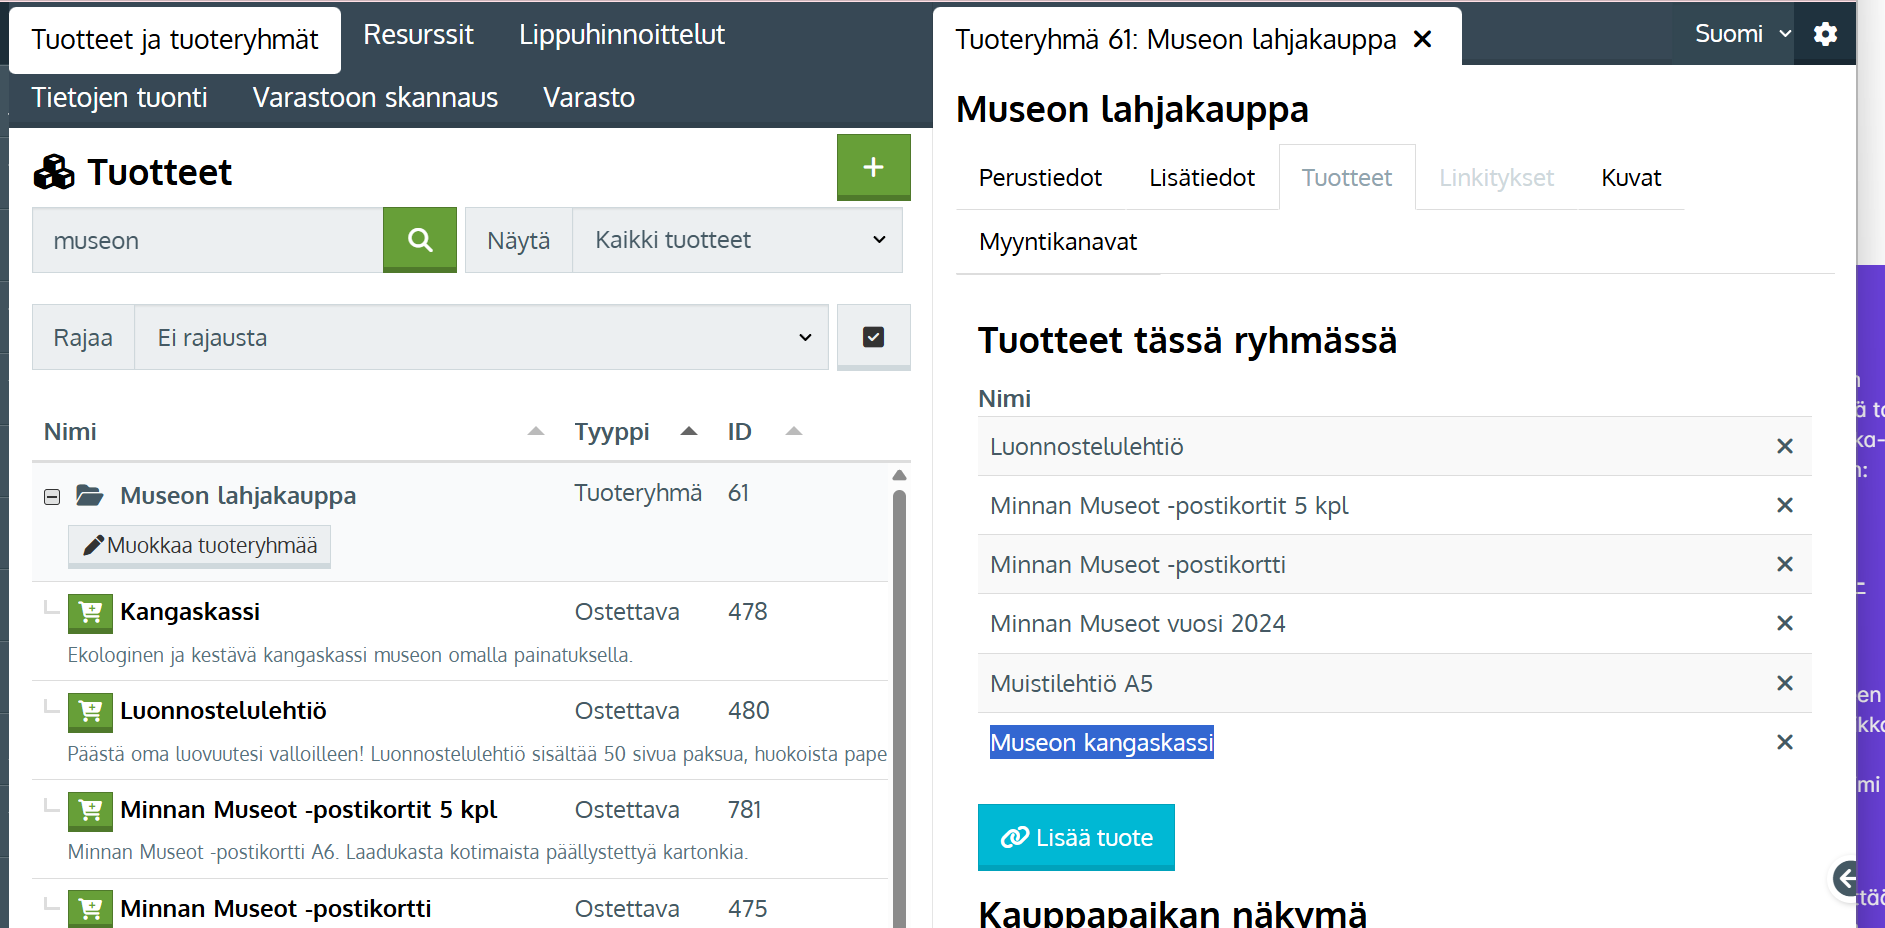Switch to the Myyntikanavat tab
Viewport: 1885px width, 928px height.
click(x=1058, y=241)
